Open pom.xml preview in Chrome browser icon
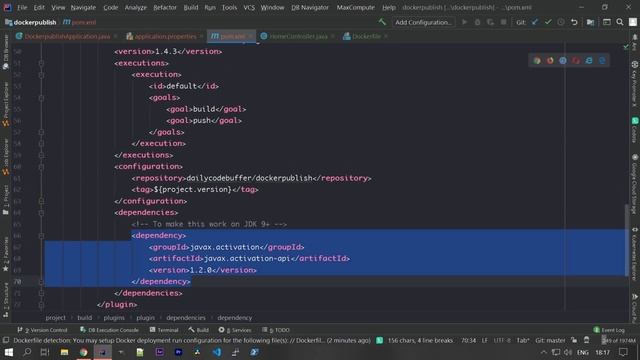Screen dimensions: 640x360 tap(537, 60)
